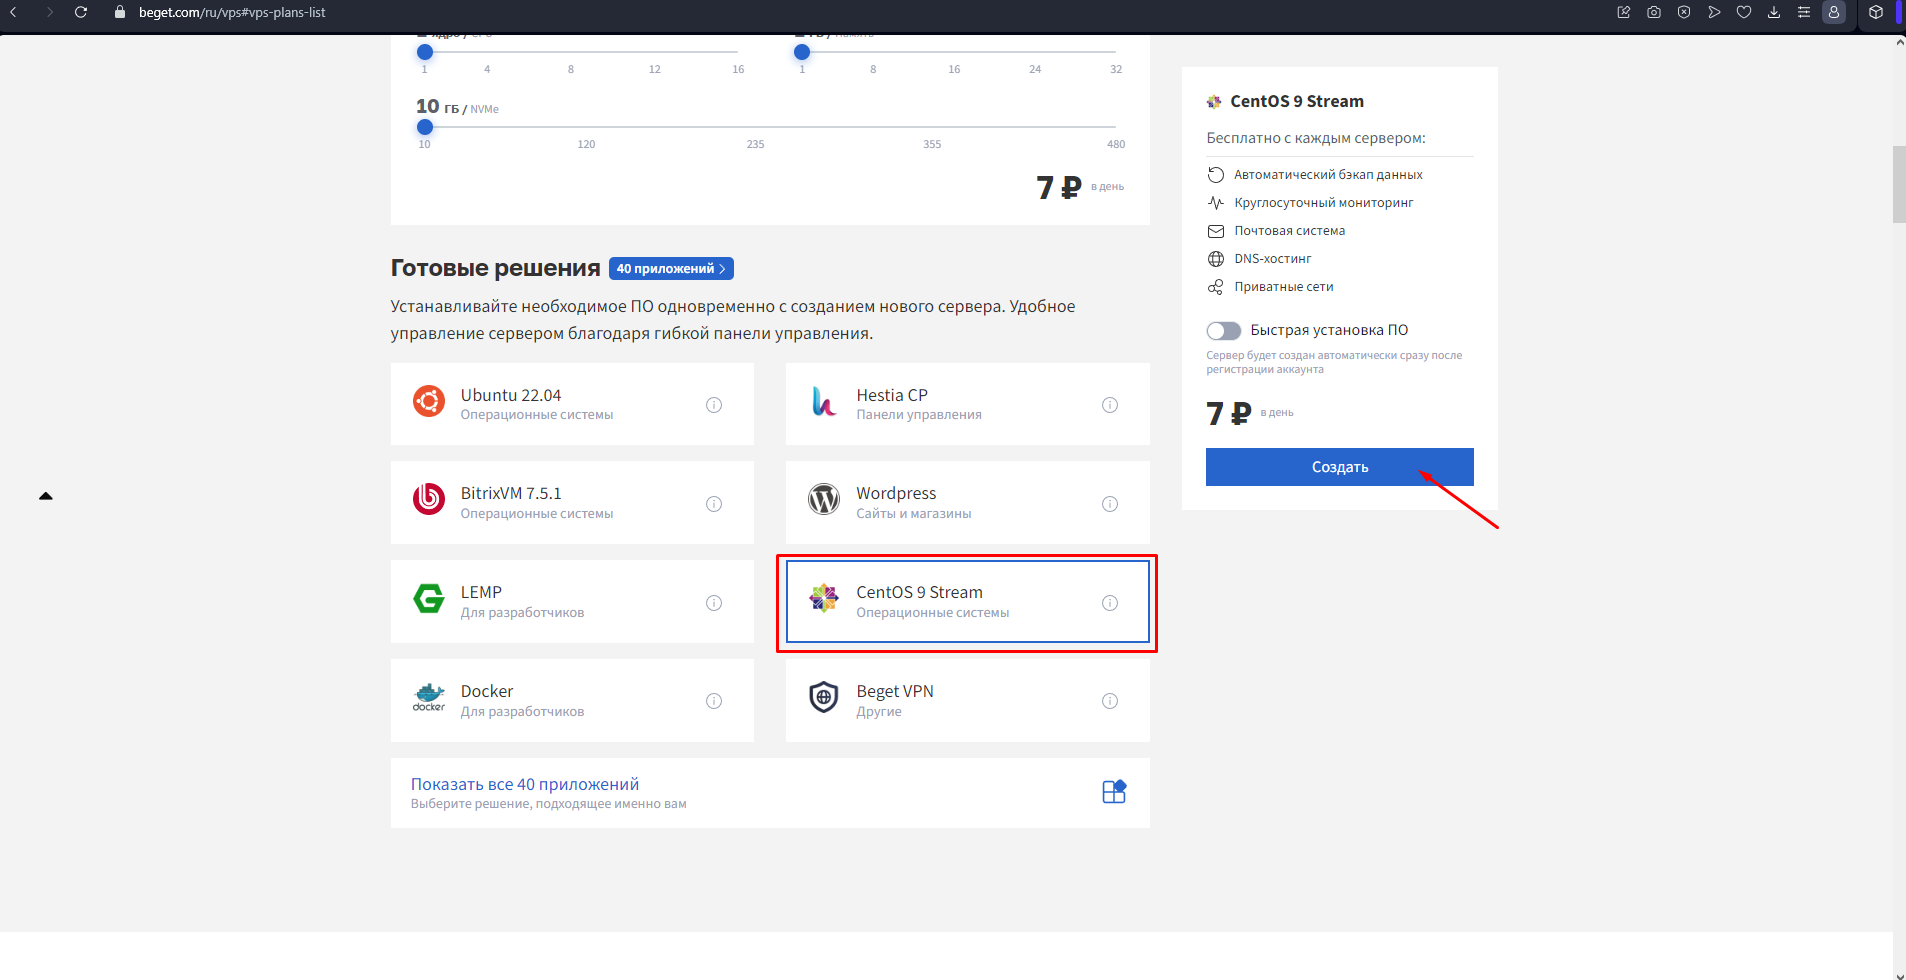This screenshot has width=1906, height=980.
Task: Open the user profile icon
Action: pyautogui.click(x=1834, y=12)
